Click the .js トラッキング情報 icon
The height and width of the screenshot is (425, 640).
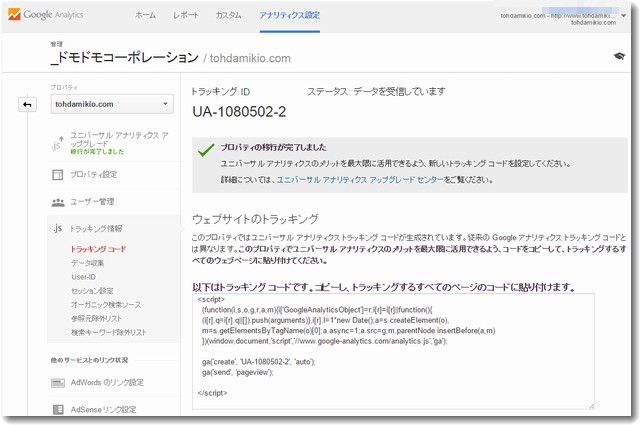tap(58, 228)
